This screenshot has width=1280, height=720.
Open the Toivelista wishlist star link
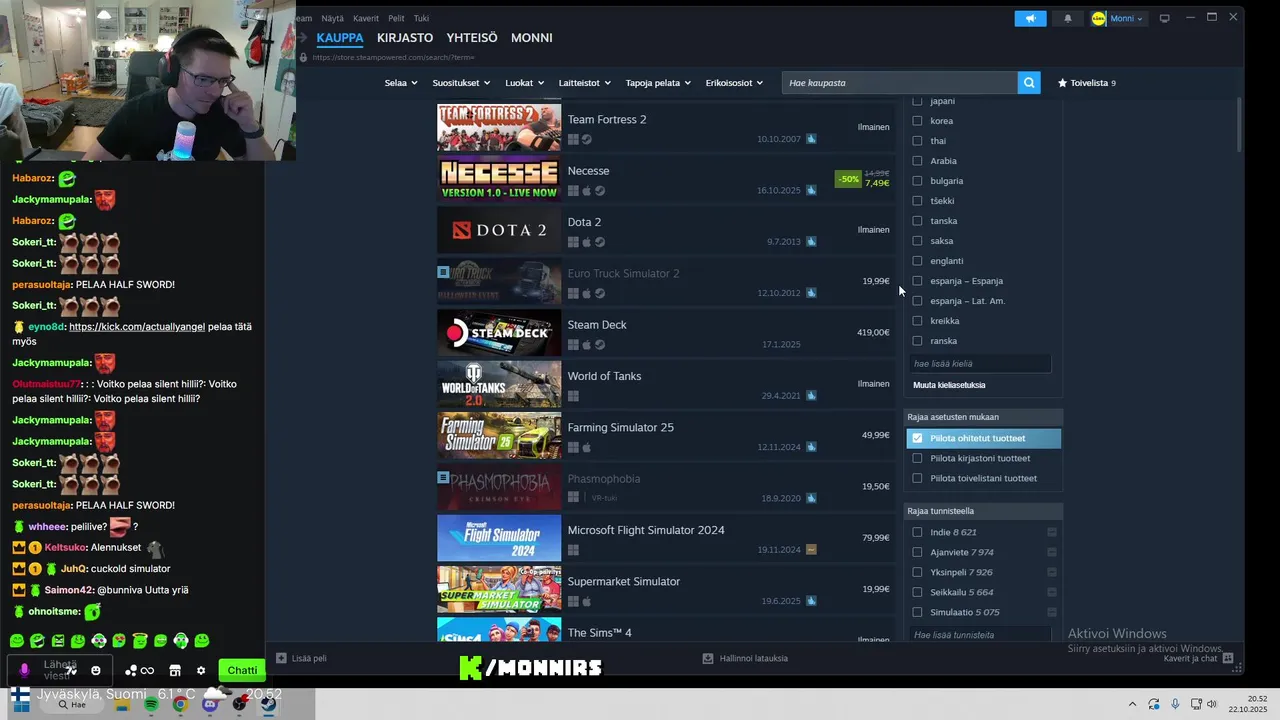pos(1086,83)
